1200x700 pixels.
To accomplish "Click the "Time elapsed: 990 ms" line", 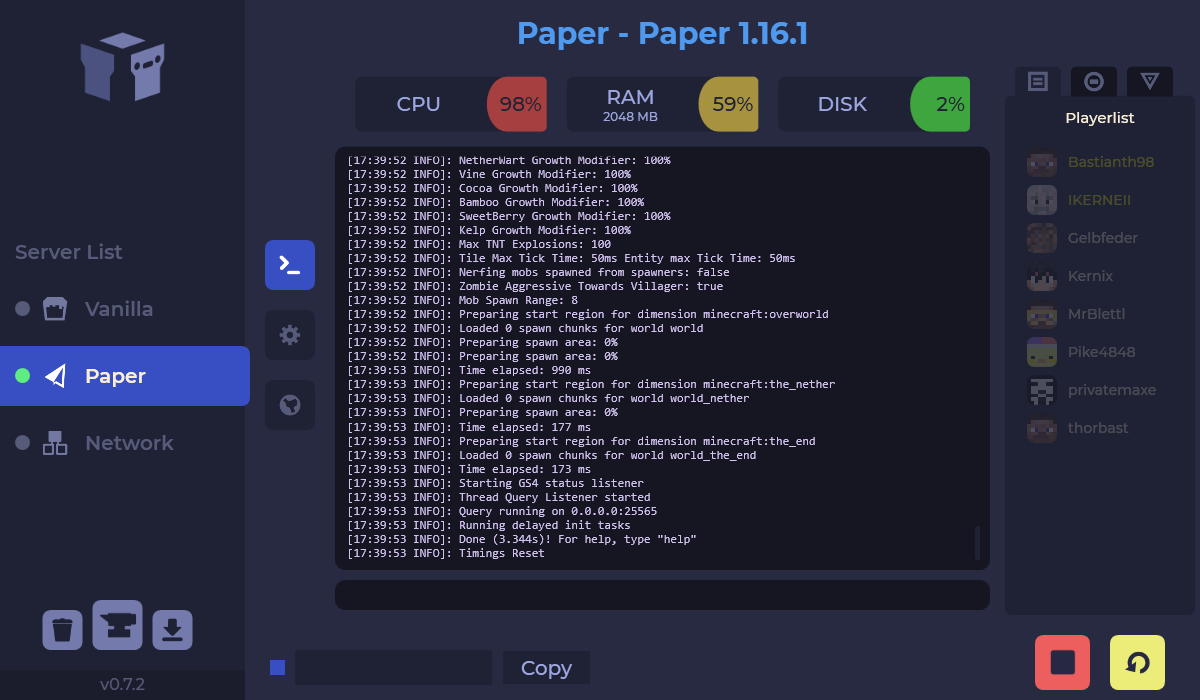I will point(469,370).
